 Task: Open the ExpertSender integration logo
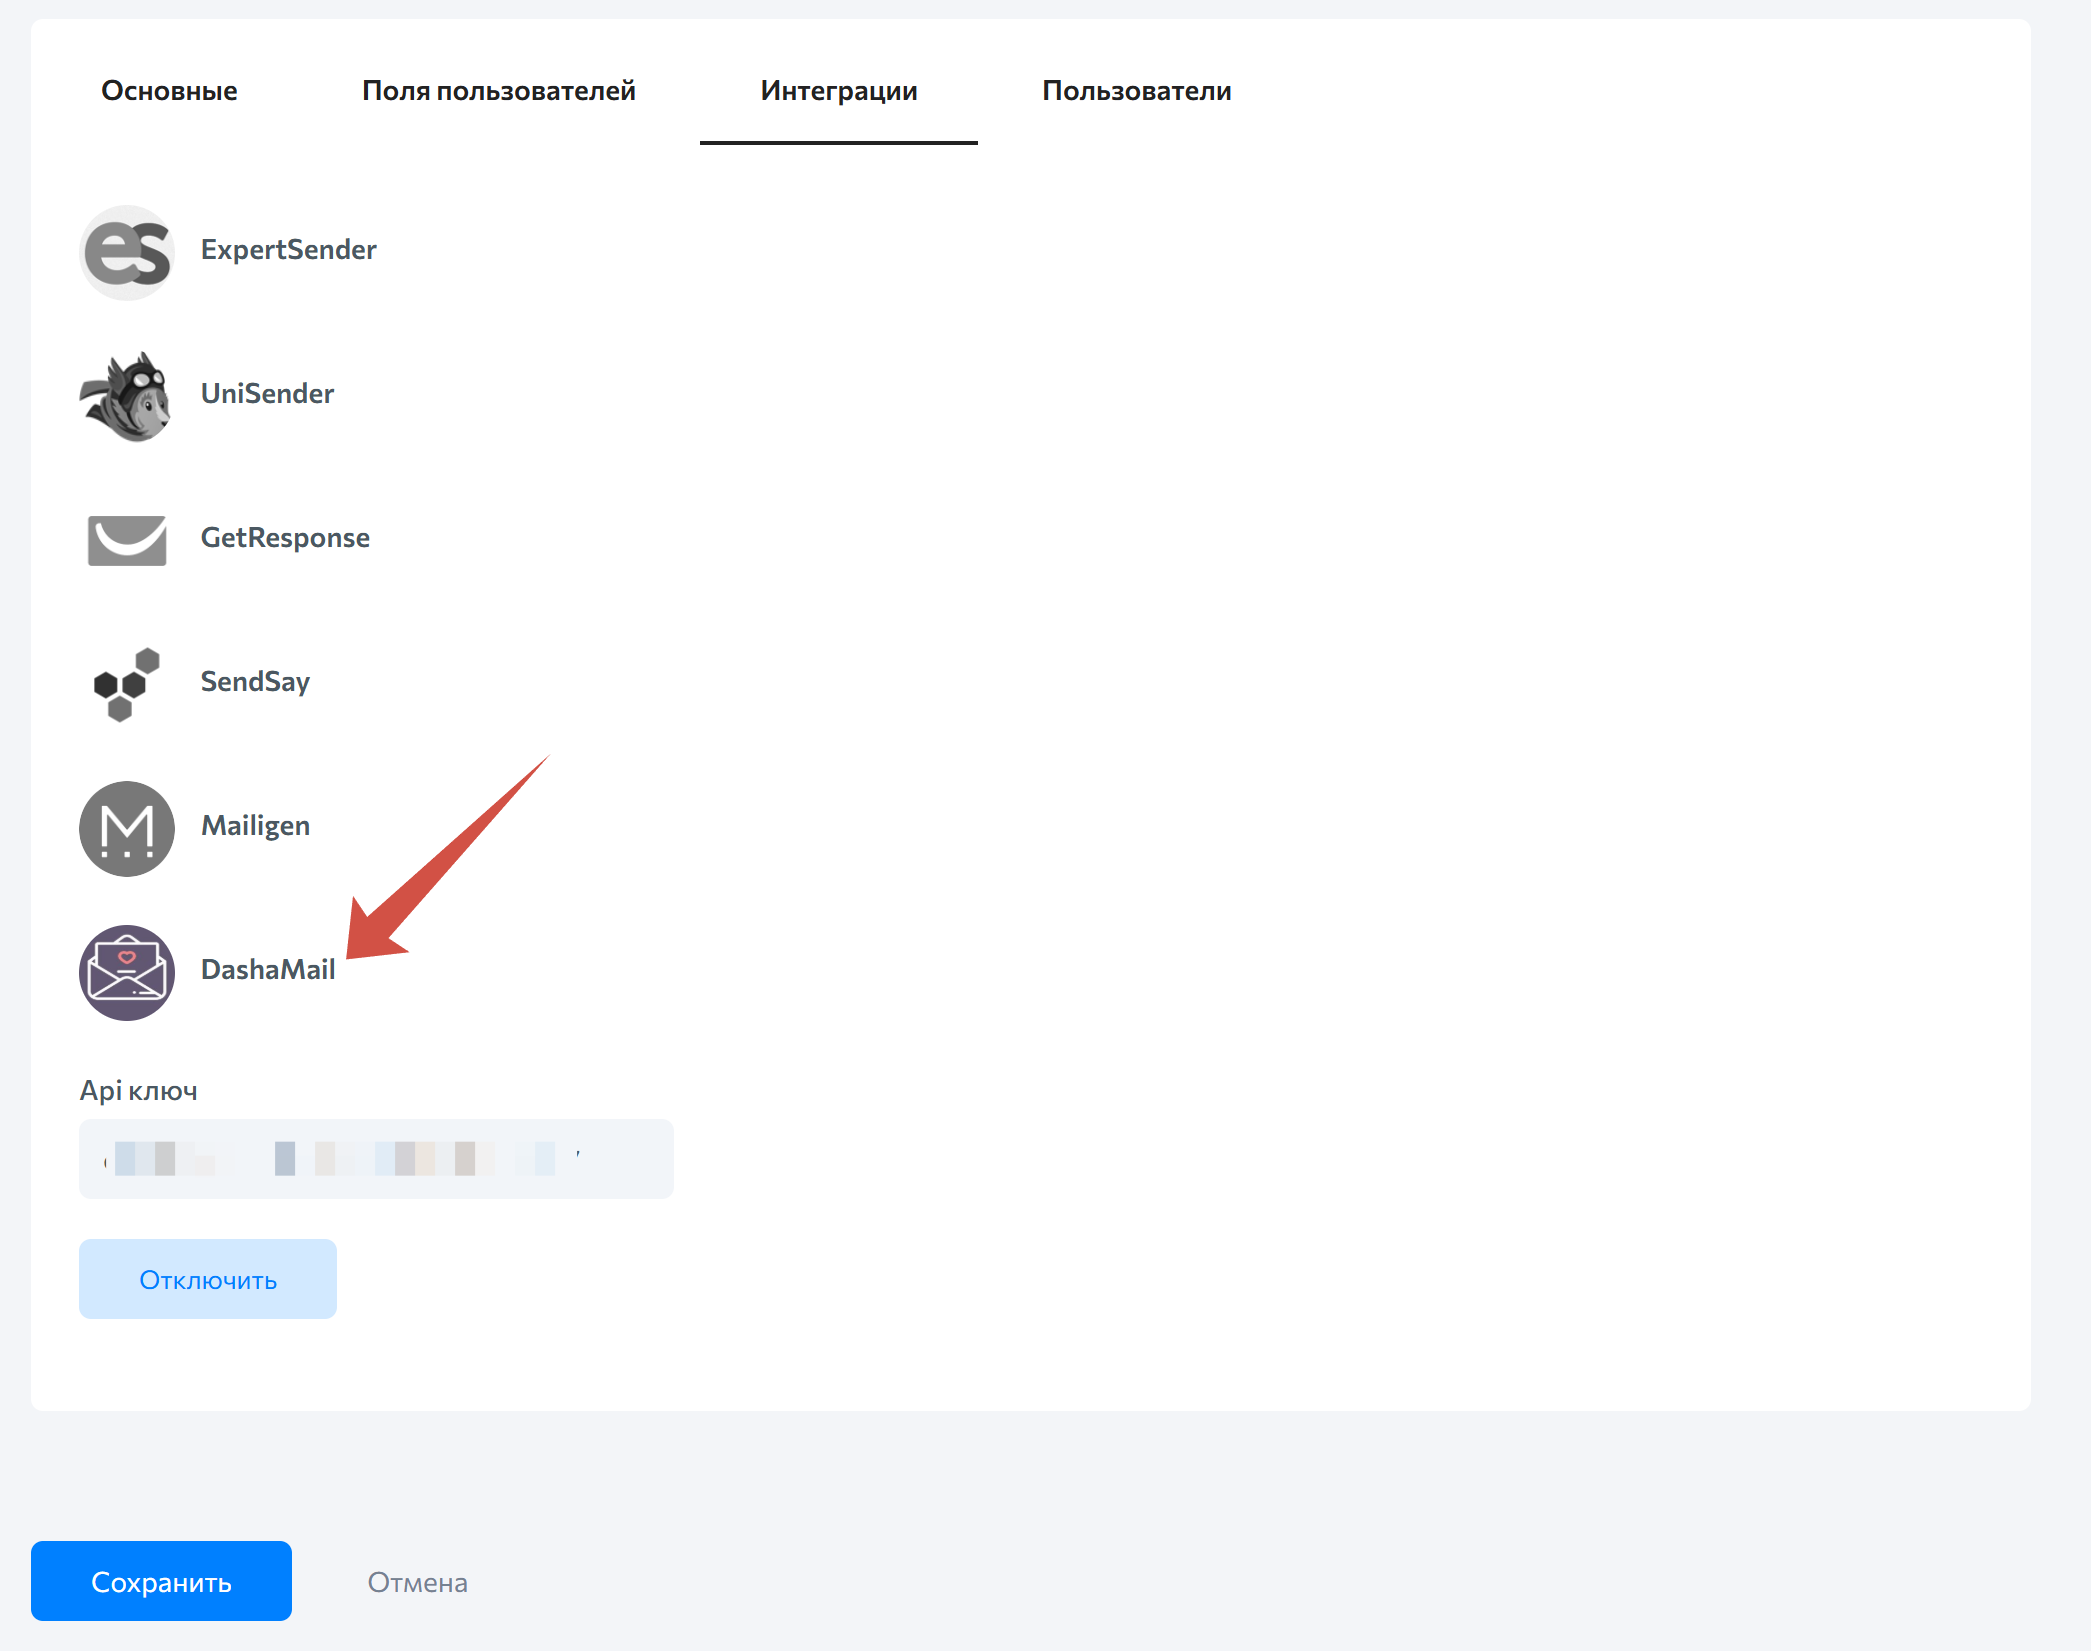tap(127, 252)
